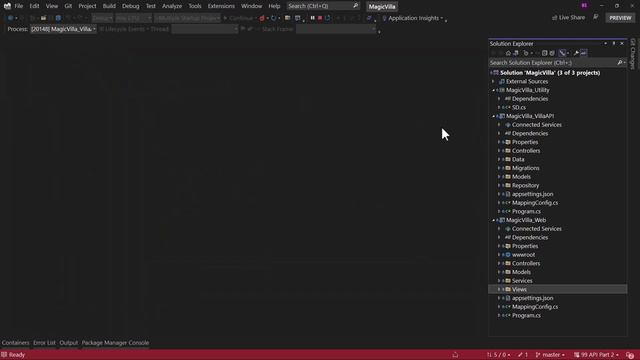The height and width of the screenshot is (360, 640).
Task: Expand the Services folder
Action: coord(499,281)
